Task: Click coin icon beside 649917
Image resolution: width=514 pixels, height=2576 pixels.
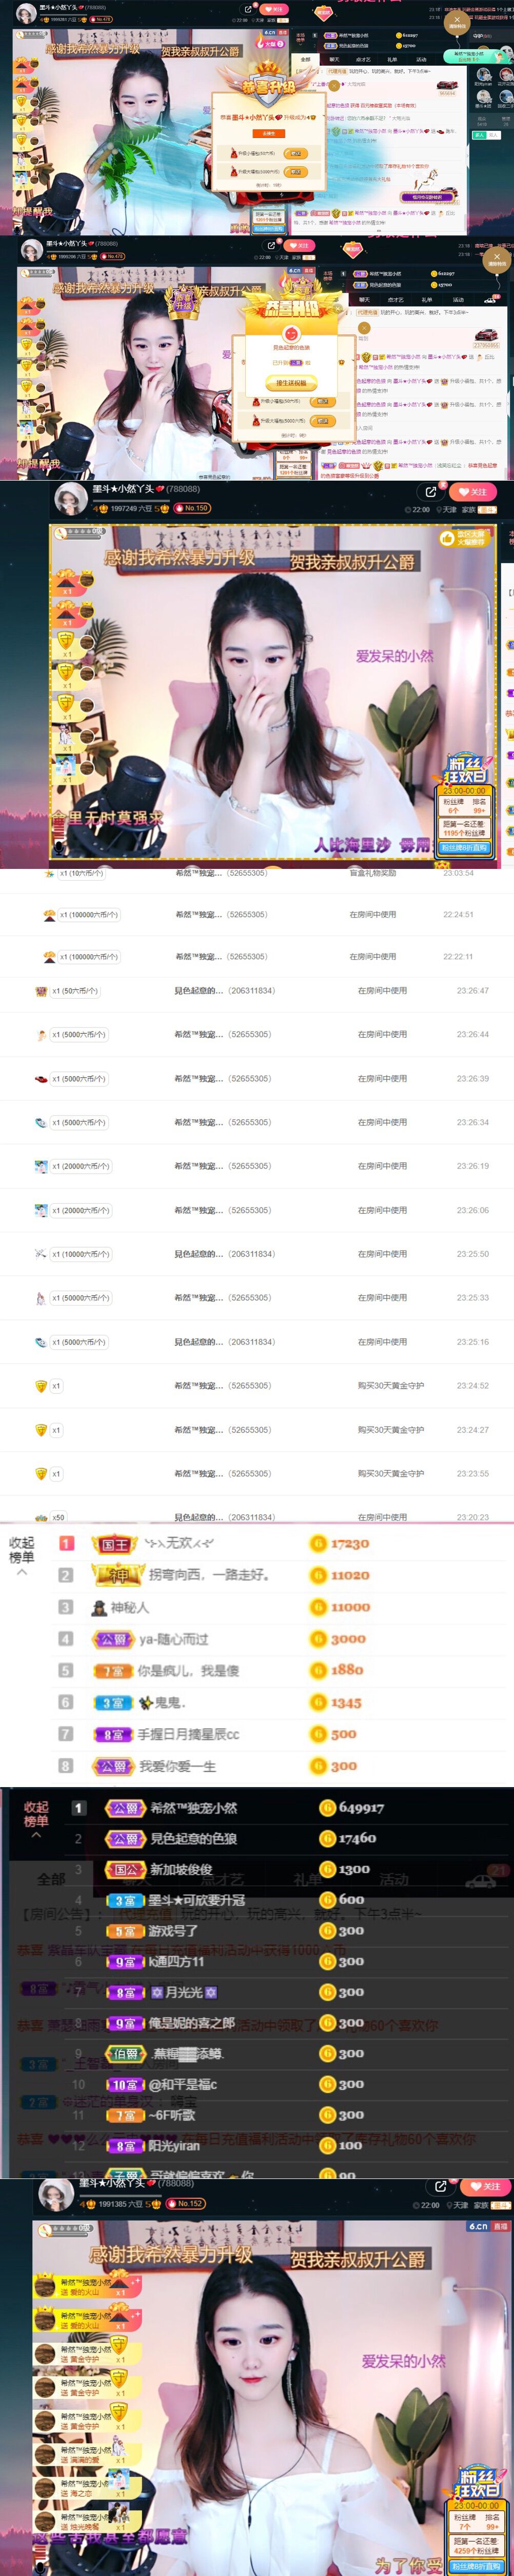Action: (x=327, y=1808)
